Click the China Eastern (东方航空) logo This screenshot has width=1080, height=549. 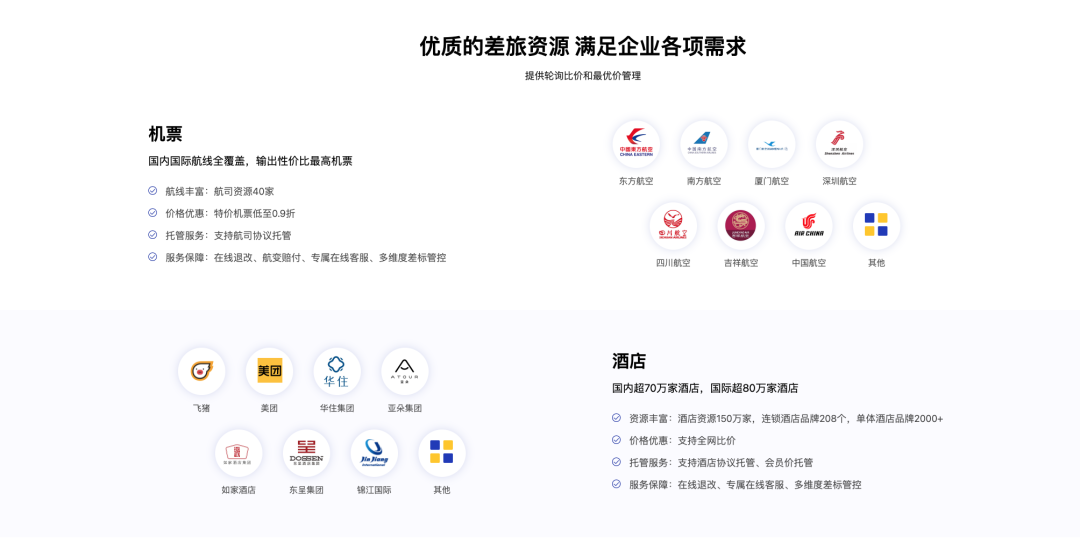[636, 144]
